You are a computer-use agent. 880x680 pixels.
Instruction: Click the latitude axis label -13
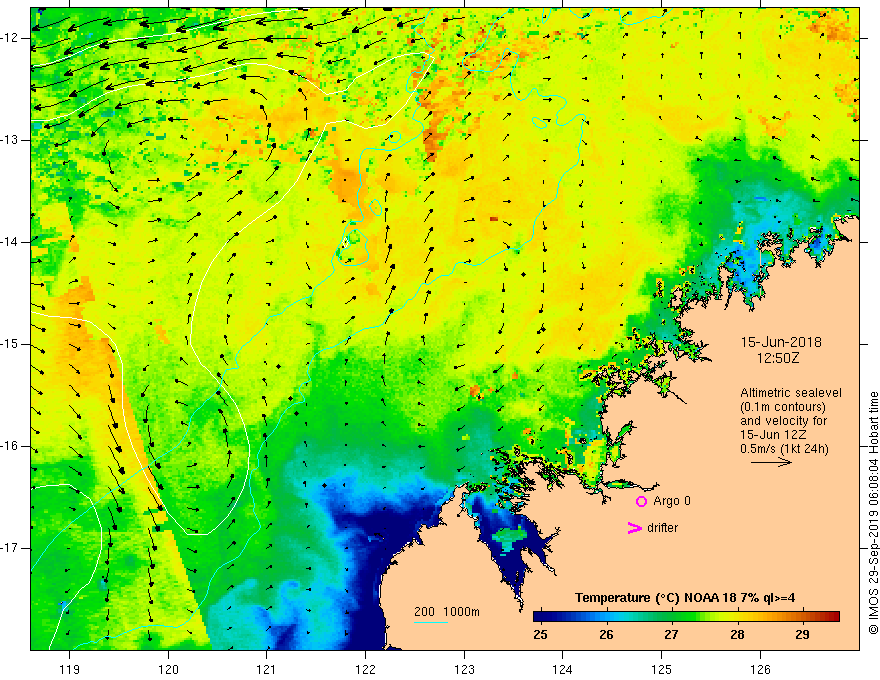11,140
